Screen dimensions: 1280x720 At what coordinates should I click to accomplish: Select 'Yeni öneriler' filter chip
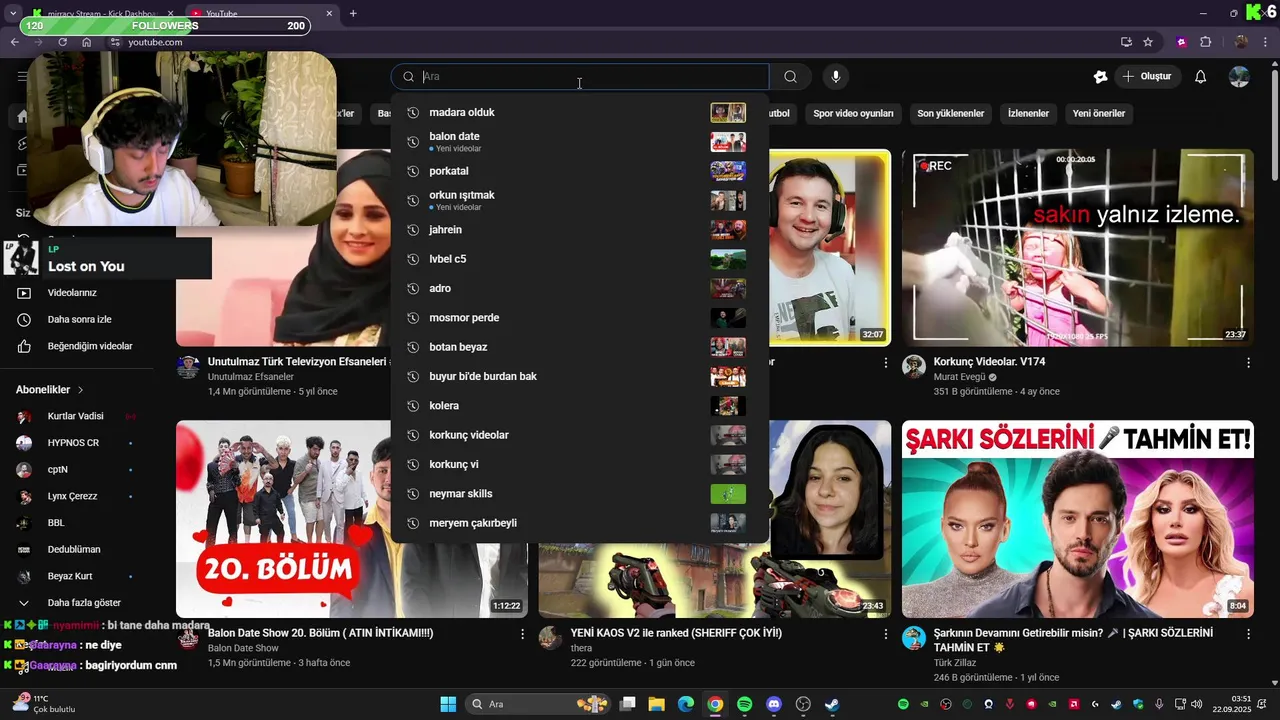pyautogui.click(x=1099, y=113)
